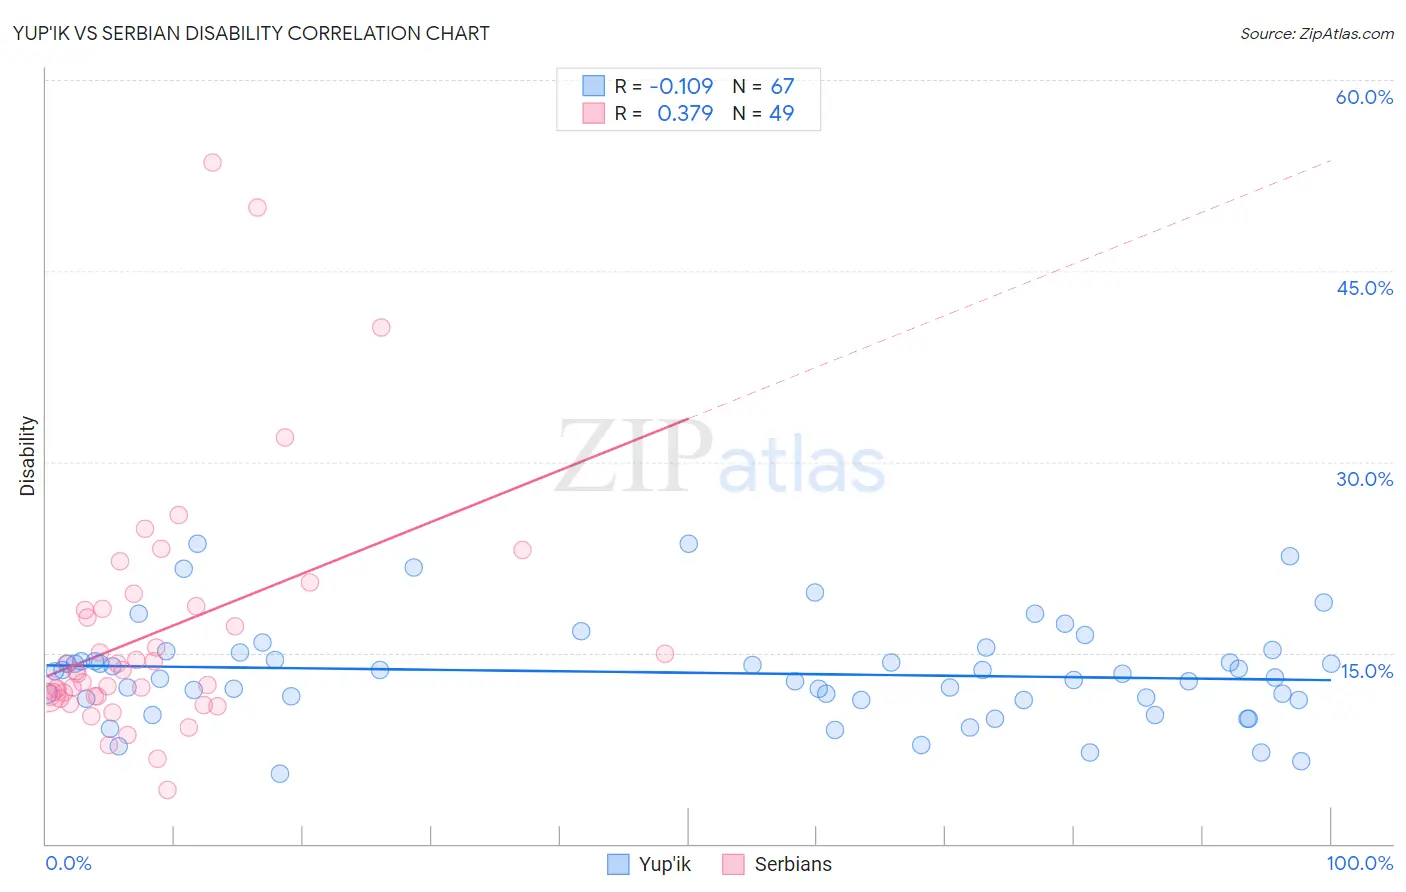Click the 0.0% x-axis label
Viewport: 1406px width, 892px height.
coord(68,863)
